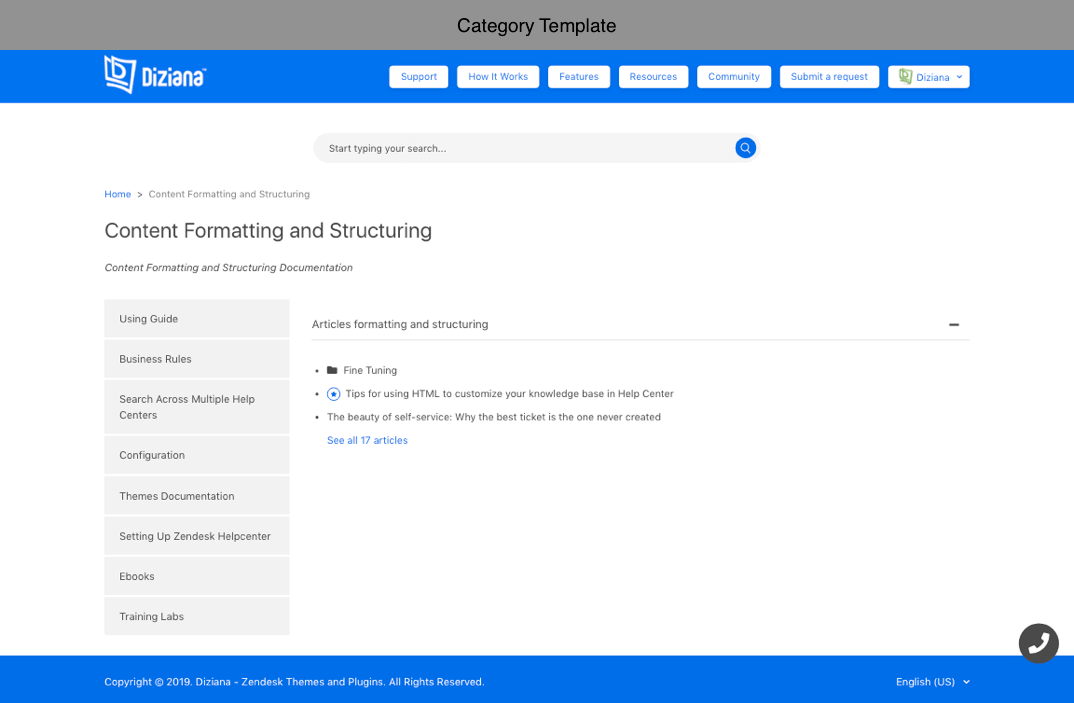This screenshot has width=1074, height=703.
Task: Click the blue search magnifier icon
Action: tap(745, 148)
